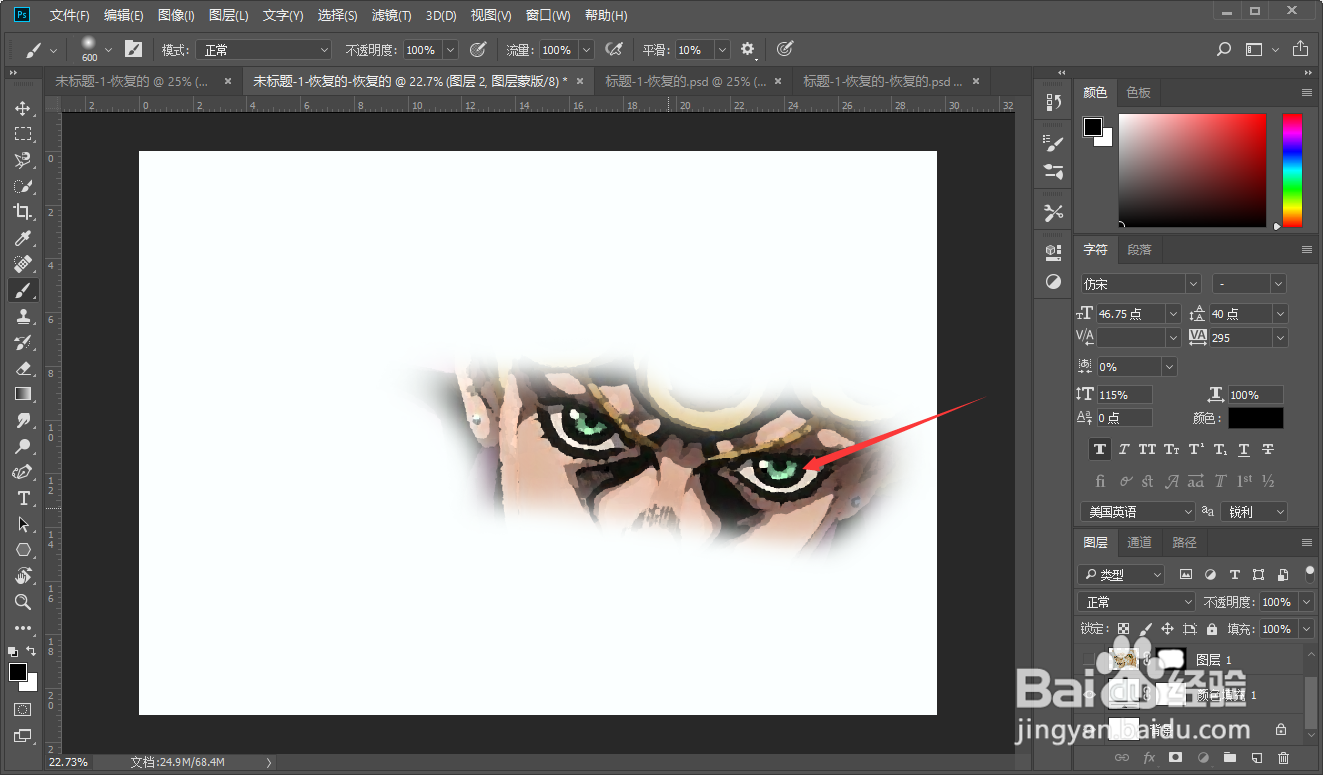Image resolution: width=1323 pixels, height=775 pixels.
Task: Click the search icon in options bar
Action: point(1224,49)
